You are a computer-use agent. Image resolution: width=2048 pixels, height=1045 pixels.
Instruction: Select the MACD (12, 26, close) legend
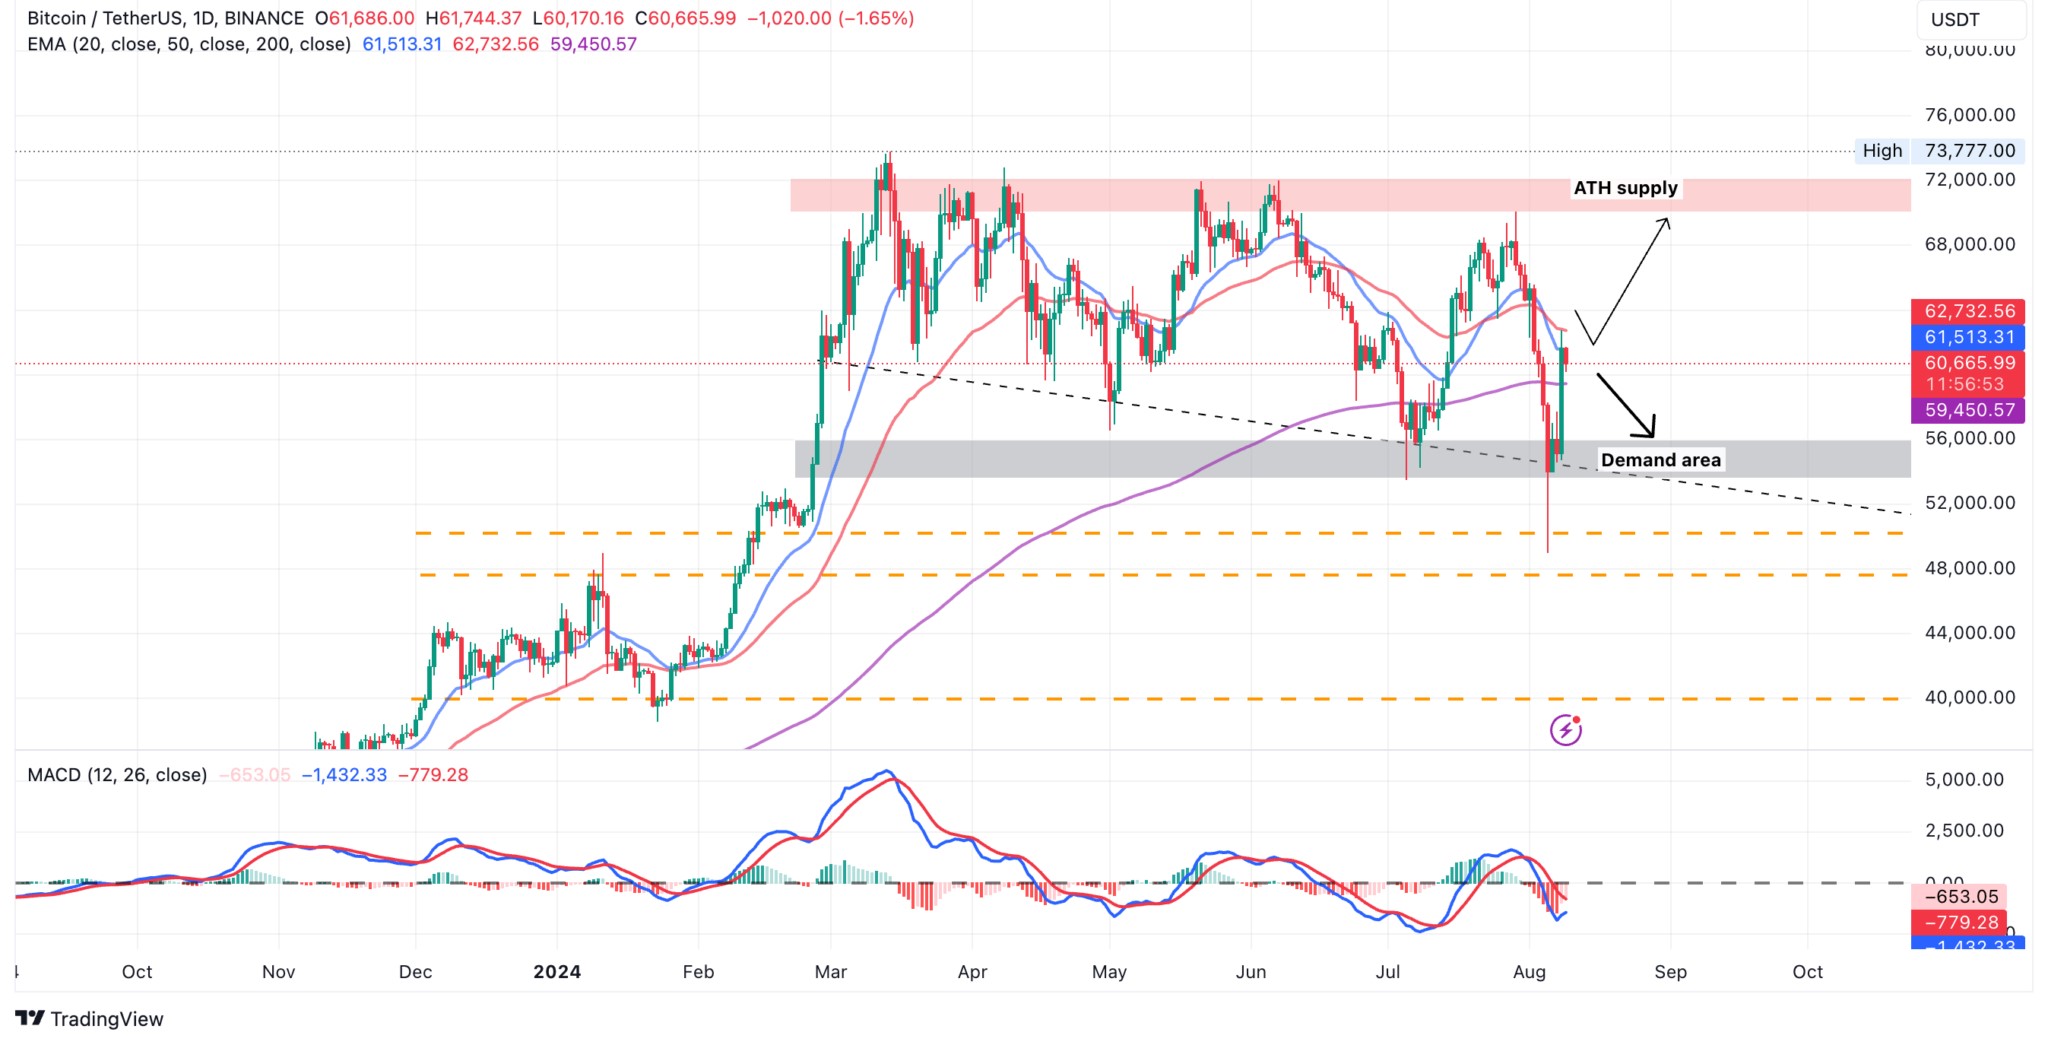117,775
